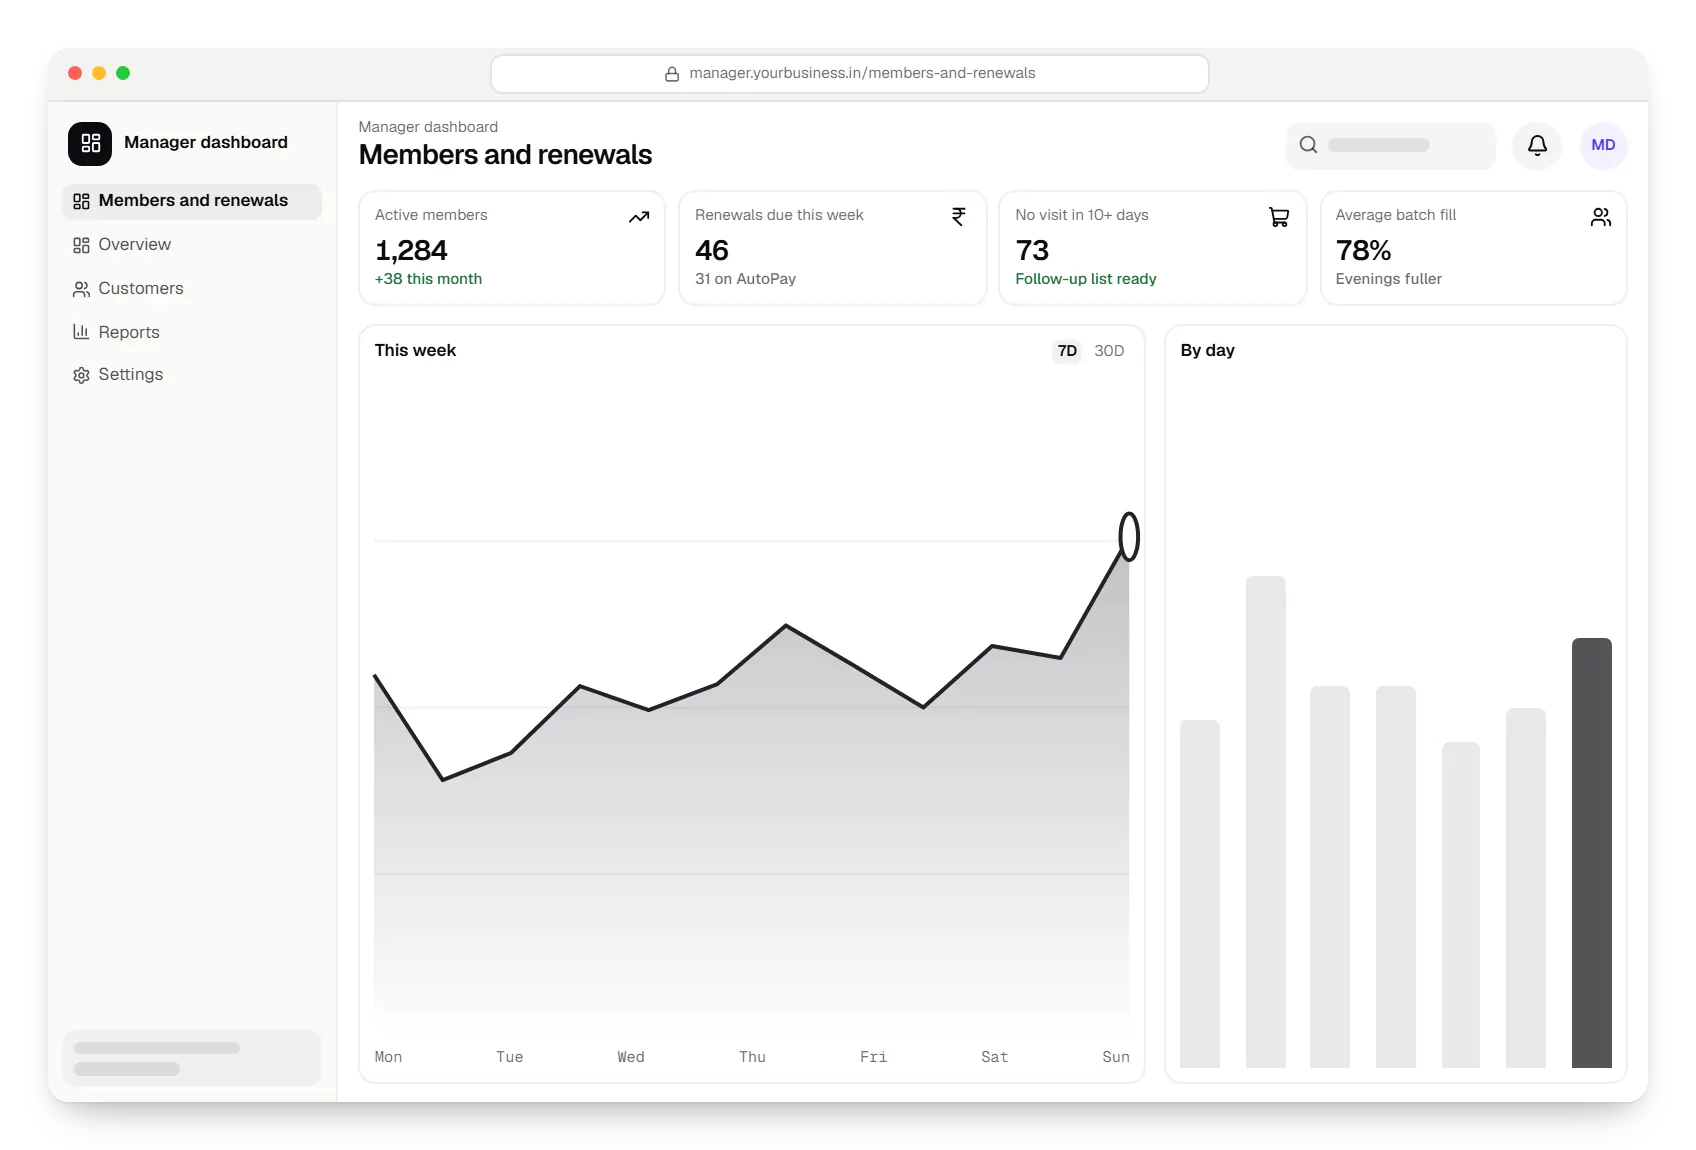Click the 1,284 active members value
The width and height of the screenshot is (1696, 1150).
411,250
